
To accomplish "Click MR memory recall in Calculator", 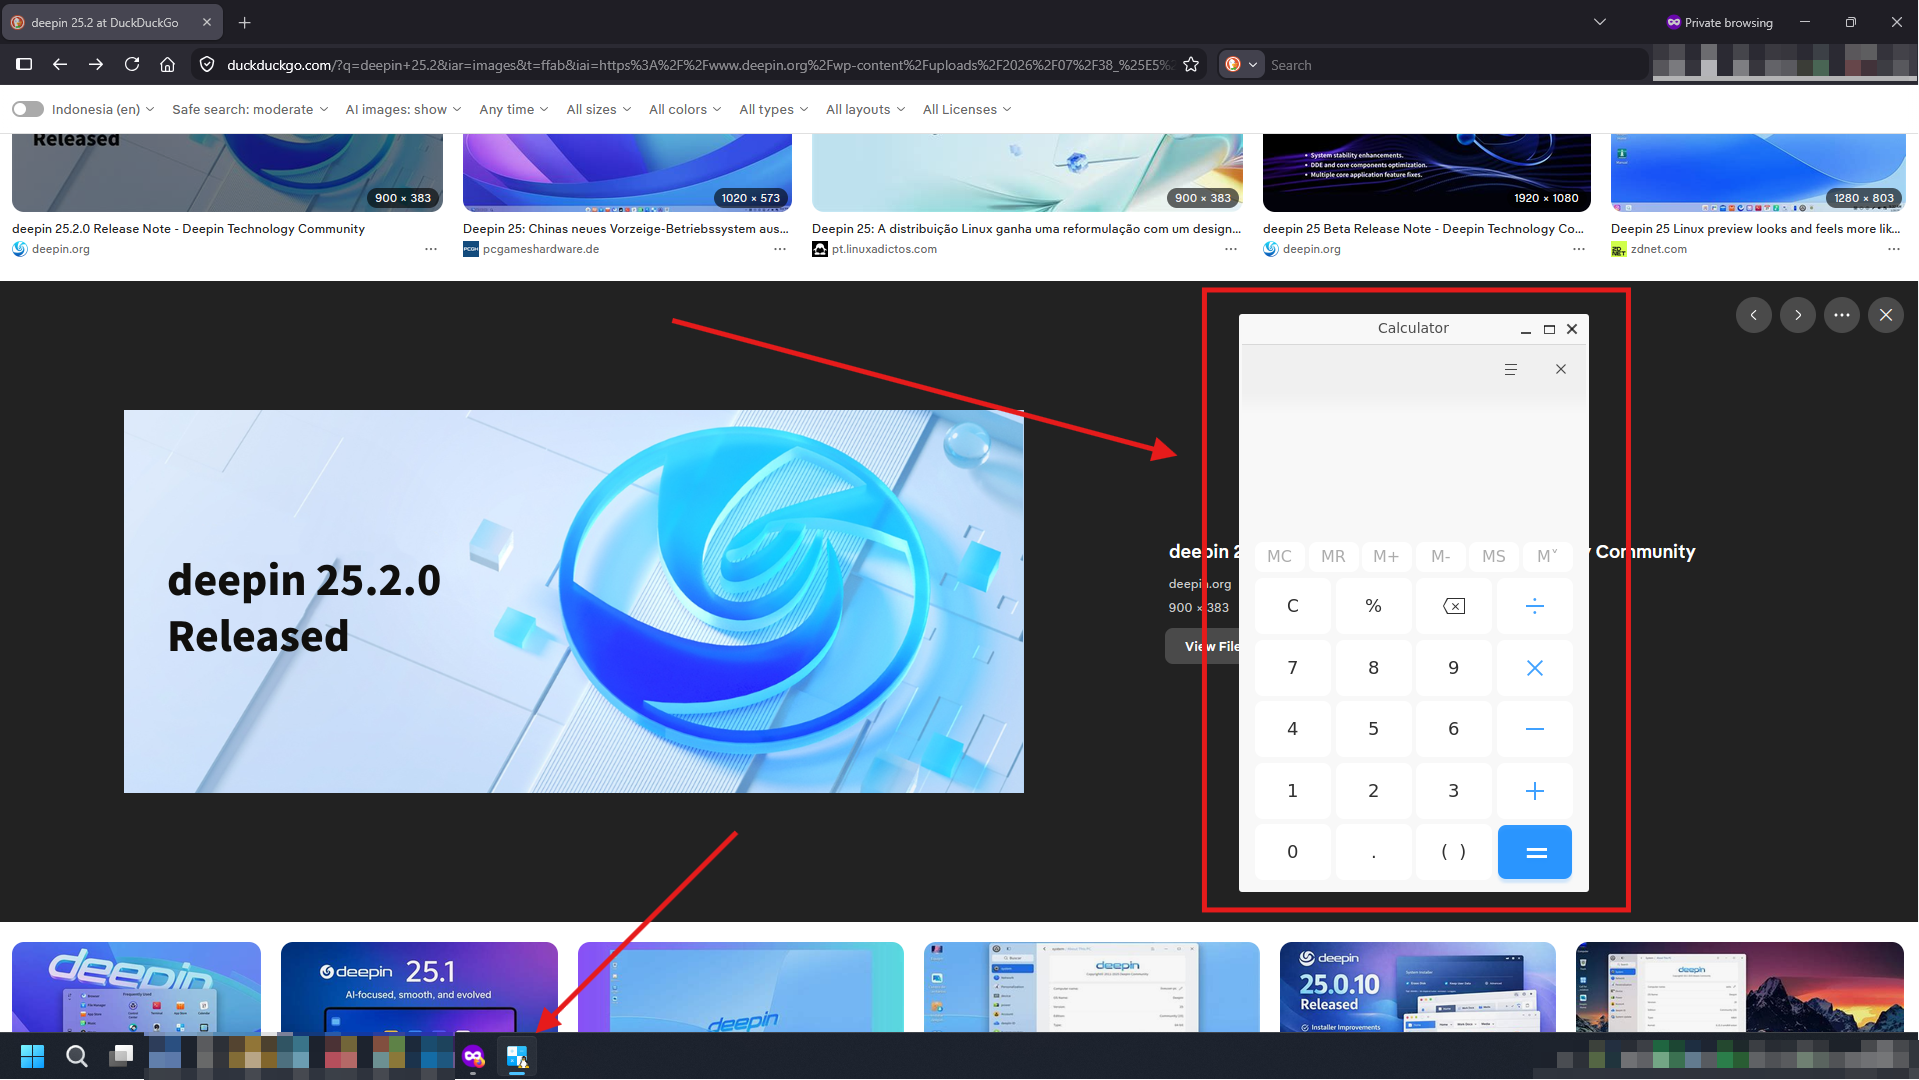I will point(1333,556).
